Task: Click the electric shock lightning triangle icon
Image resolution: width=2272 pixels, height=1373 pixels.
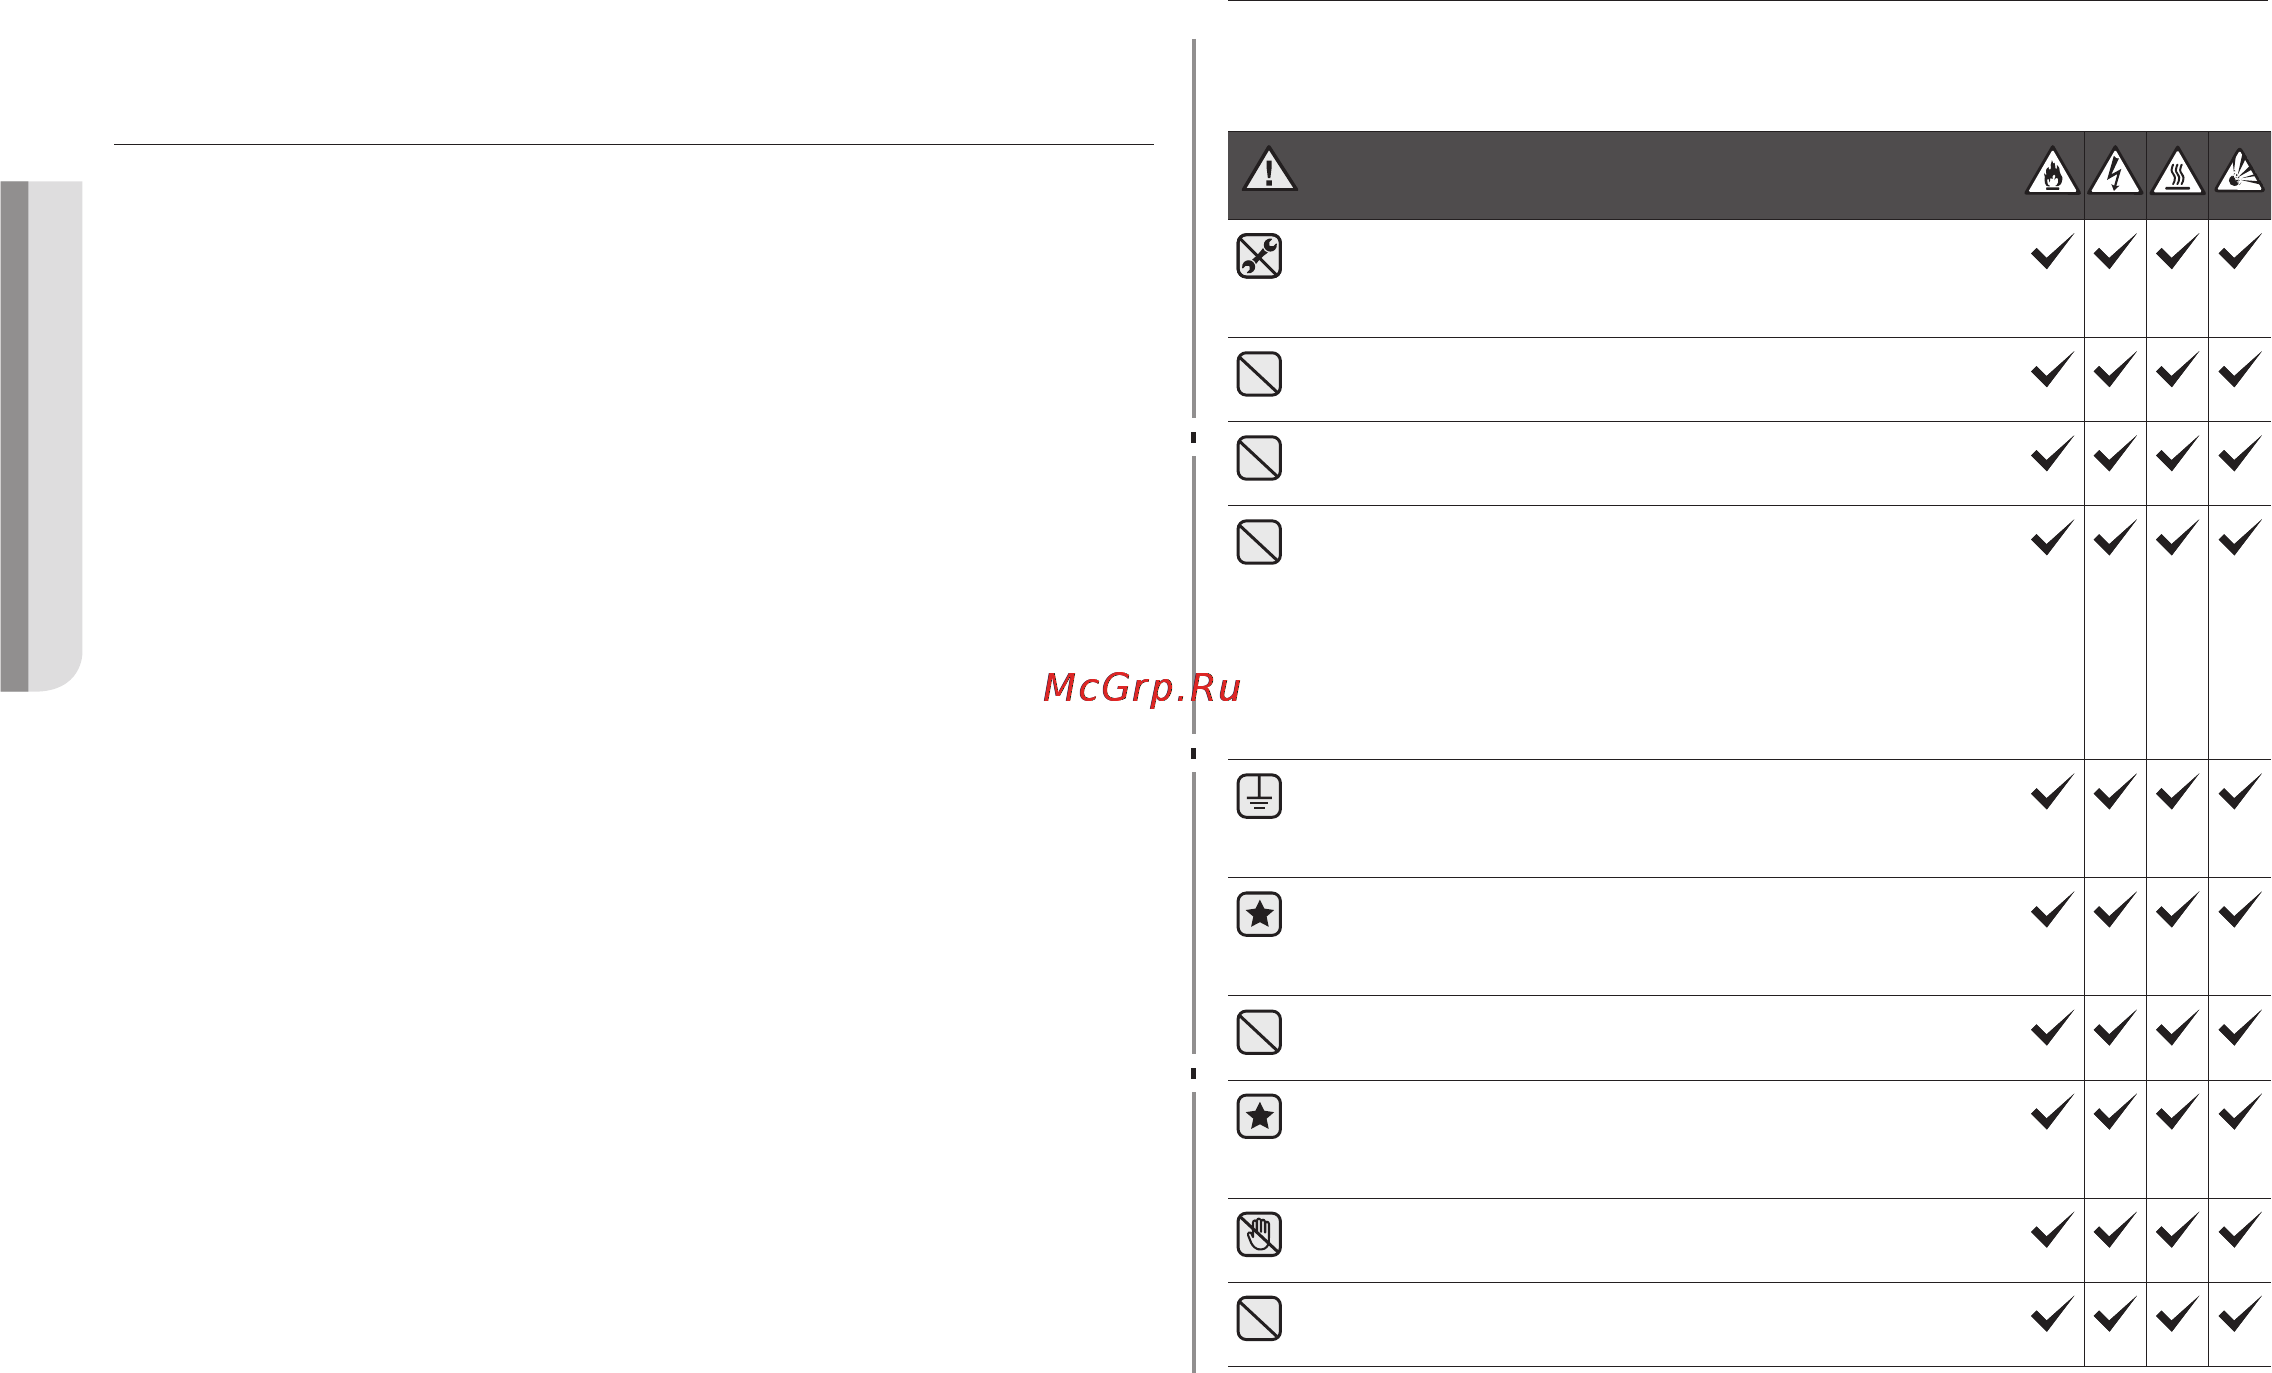Action: point(2115,171)
